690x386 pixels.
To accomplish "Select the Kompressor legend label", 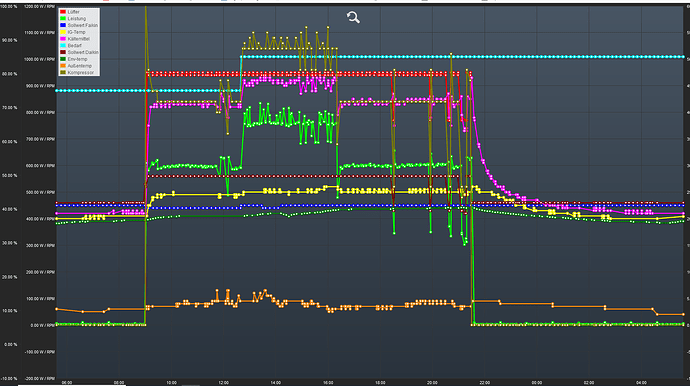I will pos(81,72).
